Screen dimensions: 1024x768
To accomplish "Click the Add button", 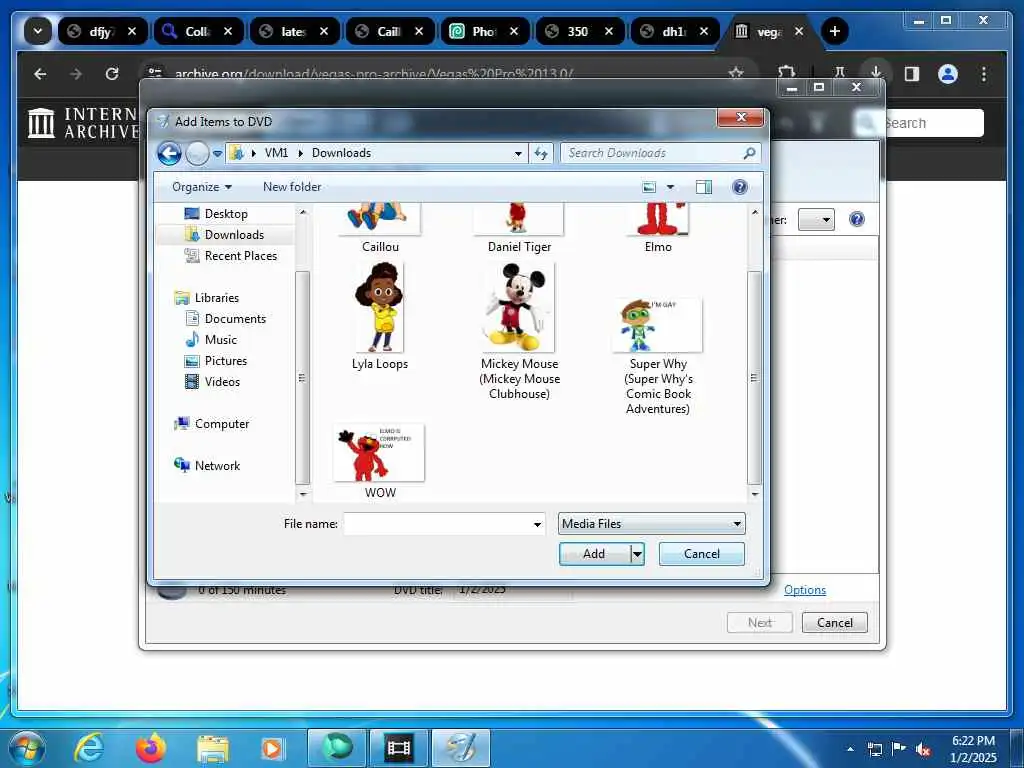I will [594, 554].
